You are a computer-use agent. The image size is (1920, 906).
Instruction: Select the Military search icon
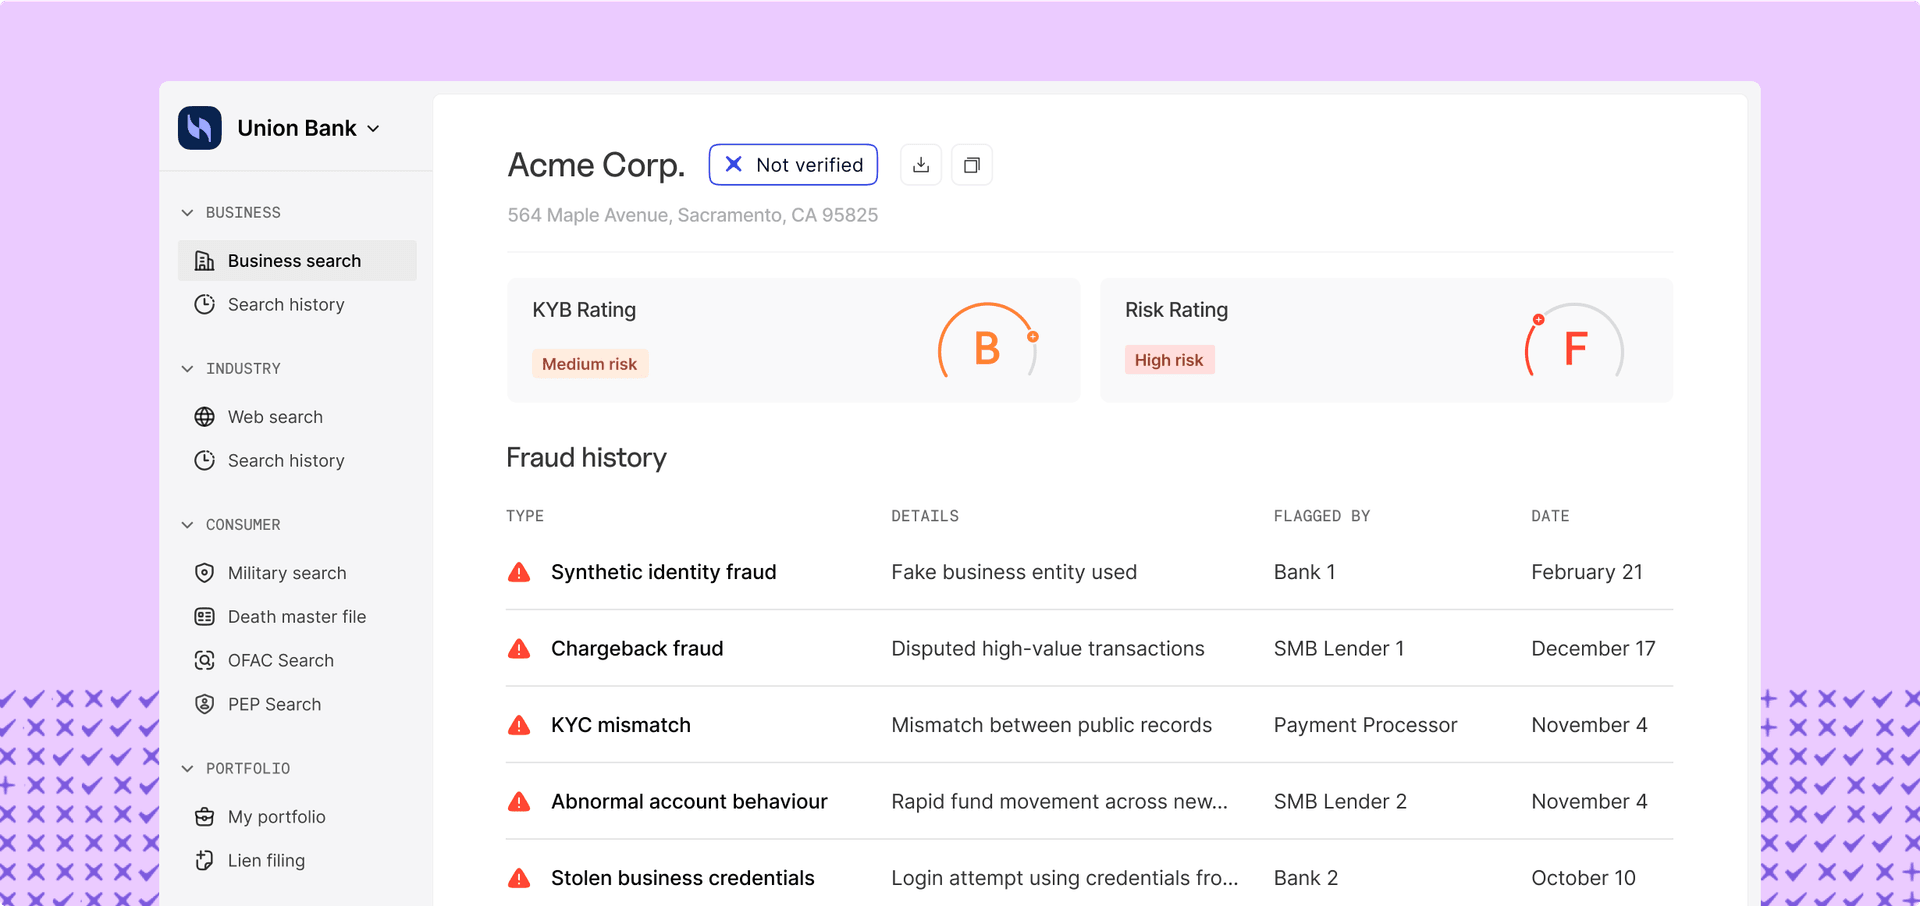[204, 572]
